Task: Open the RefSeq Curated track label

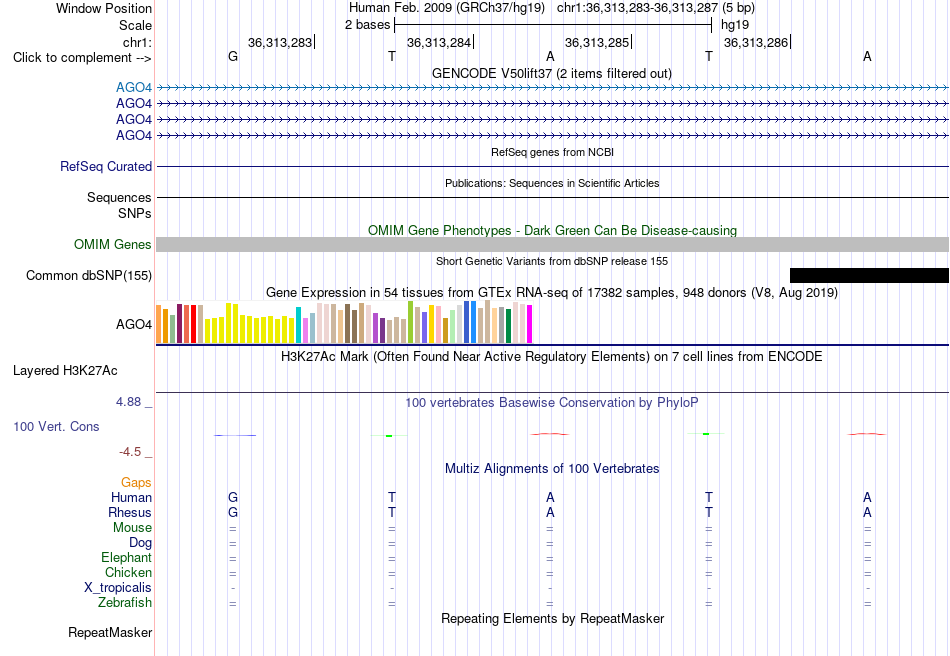Action: coord(106,167)
